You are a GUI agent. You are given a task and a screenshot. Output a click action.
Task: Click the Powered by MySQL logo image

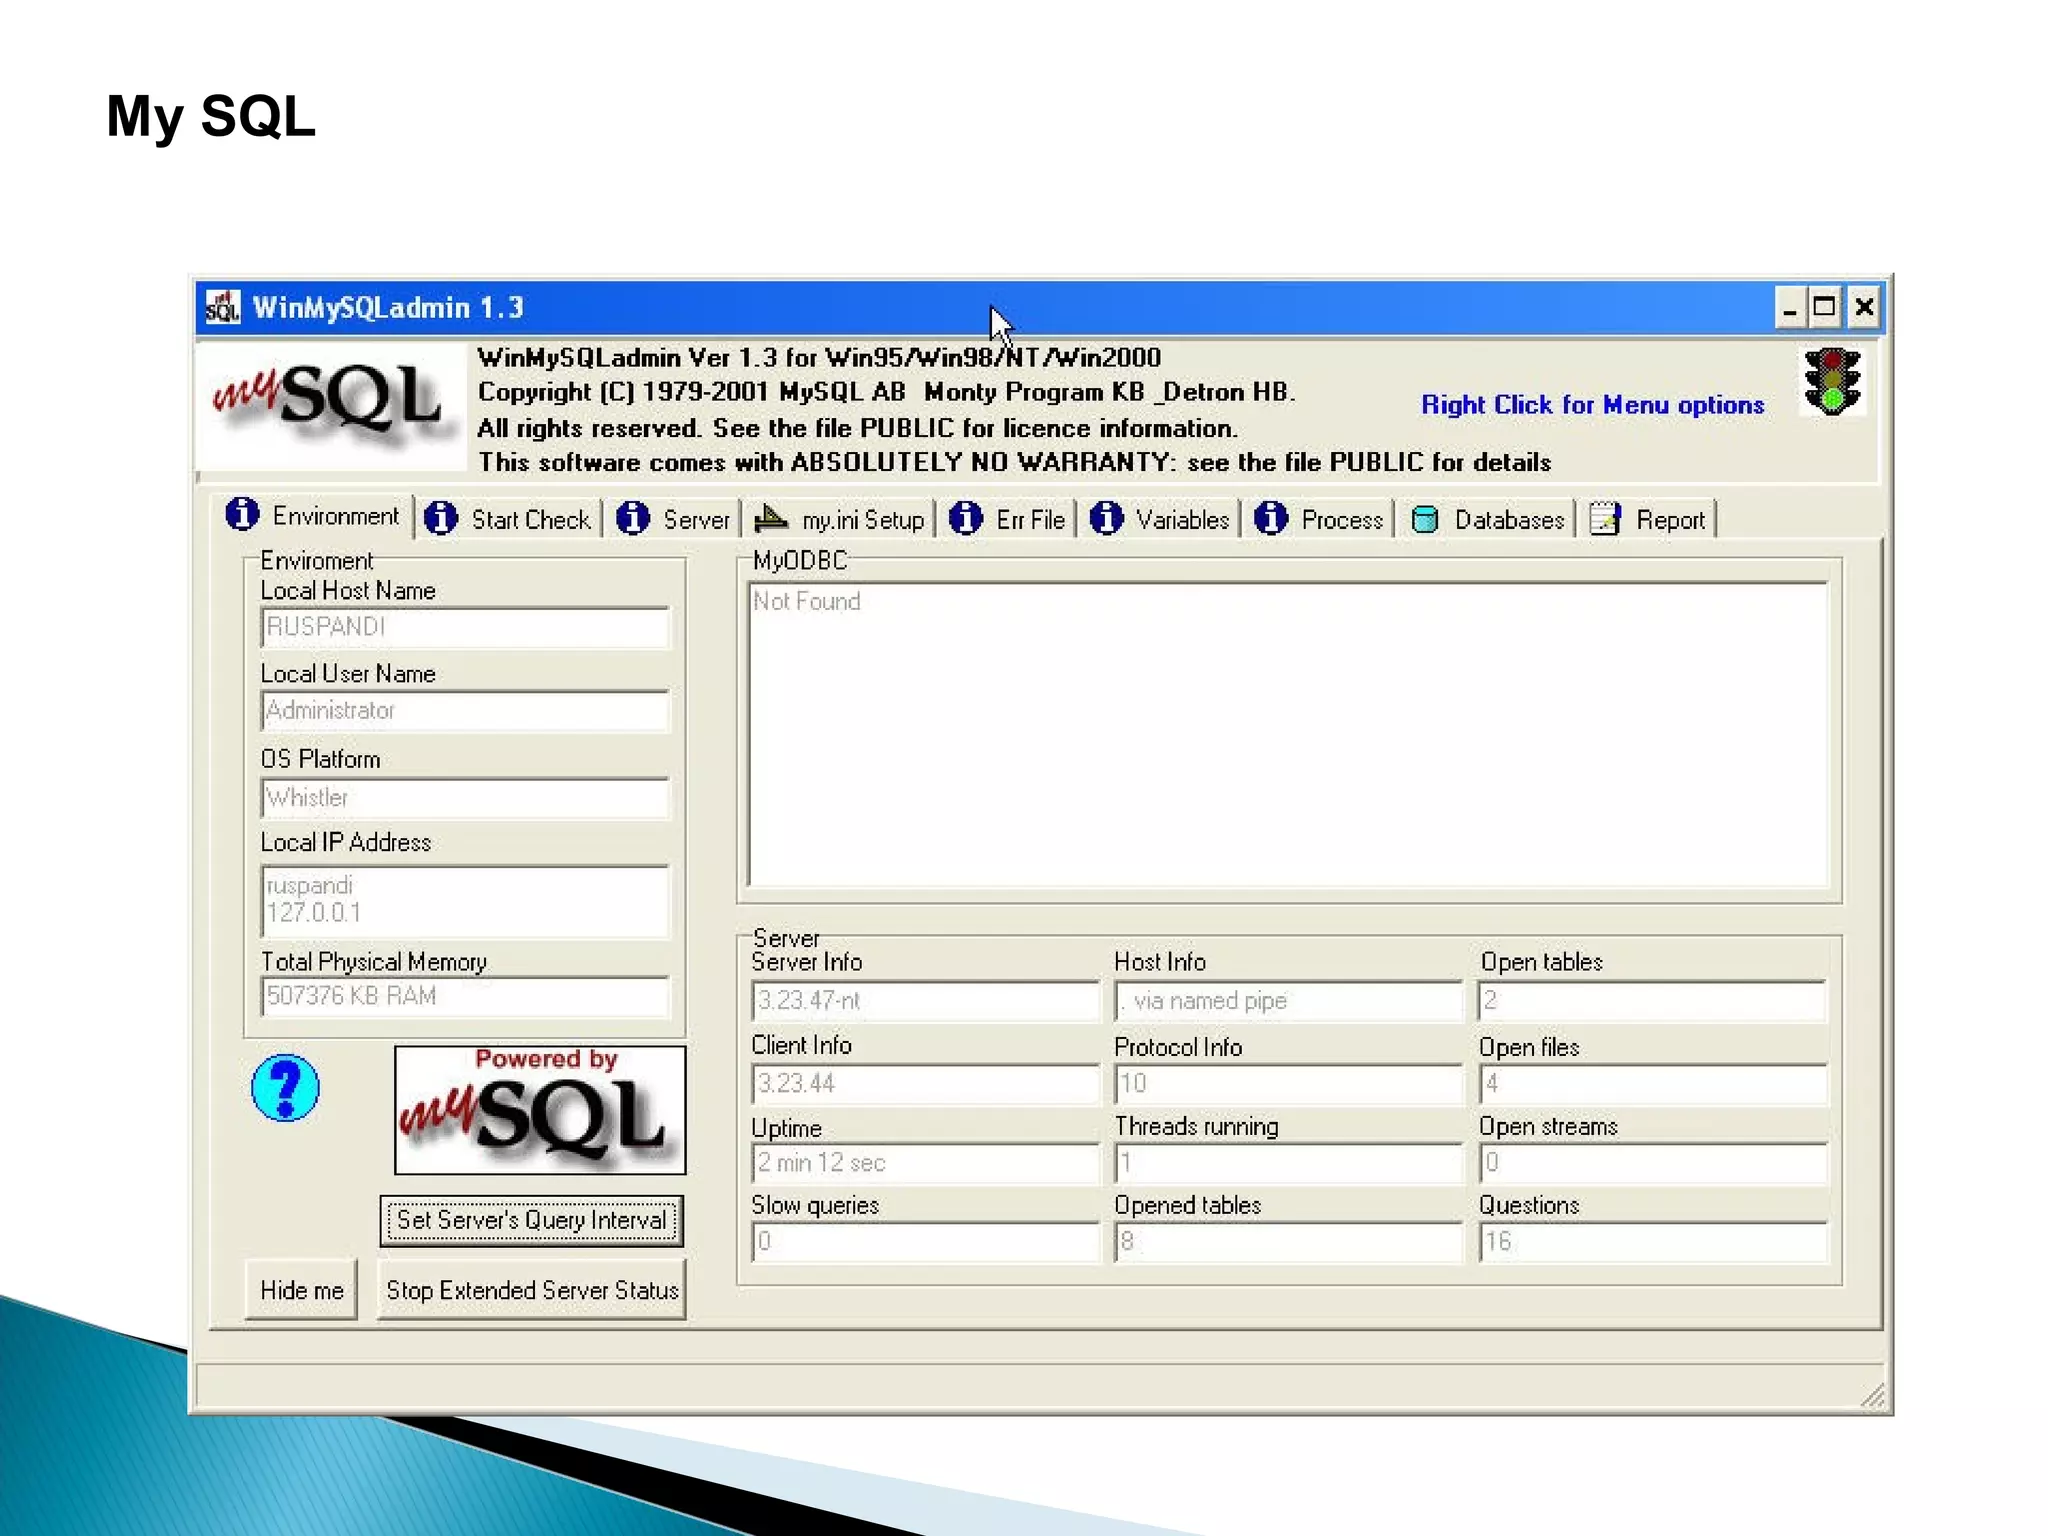click(x=540, y=1110)
